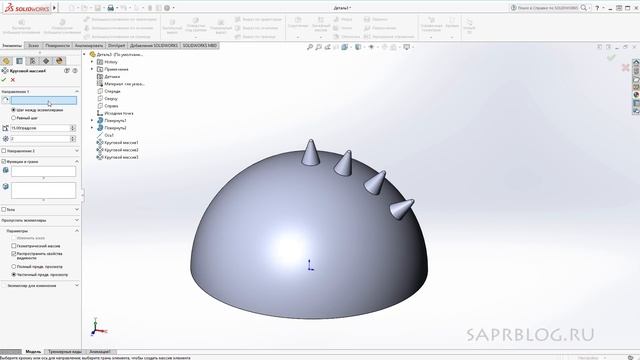Expand the History node in the tree
Image resolution: width=640 pixels, height=360 pixels.
(92, 62)
